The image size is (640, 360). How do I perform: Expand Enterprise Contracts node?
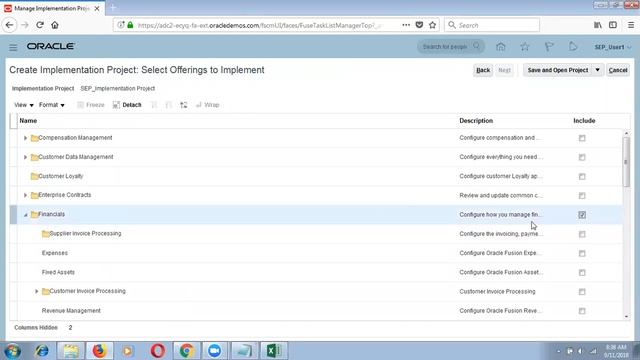pyautogui.click(x=25, y=196)
